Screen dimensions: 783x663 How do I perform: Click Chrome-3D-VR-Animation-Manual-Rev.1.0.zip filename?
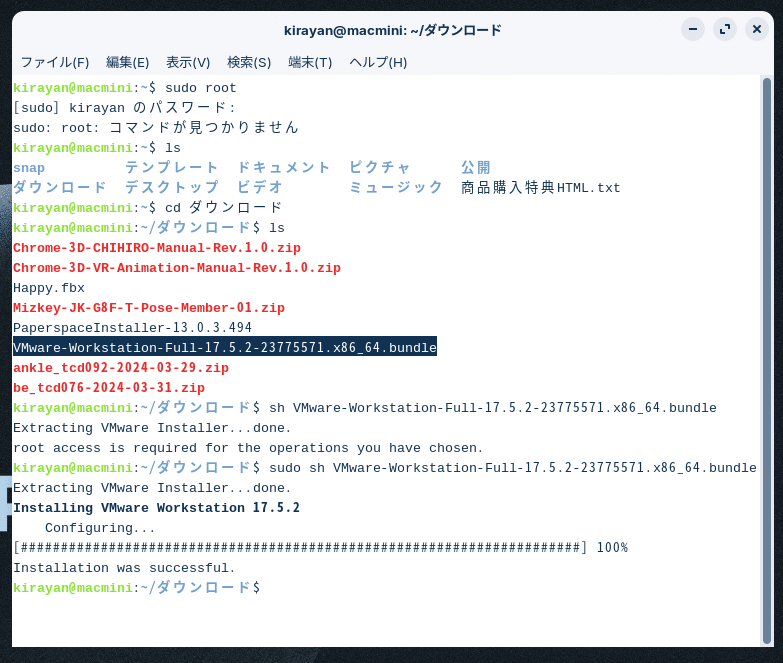(x=177, y=268)
